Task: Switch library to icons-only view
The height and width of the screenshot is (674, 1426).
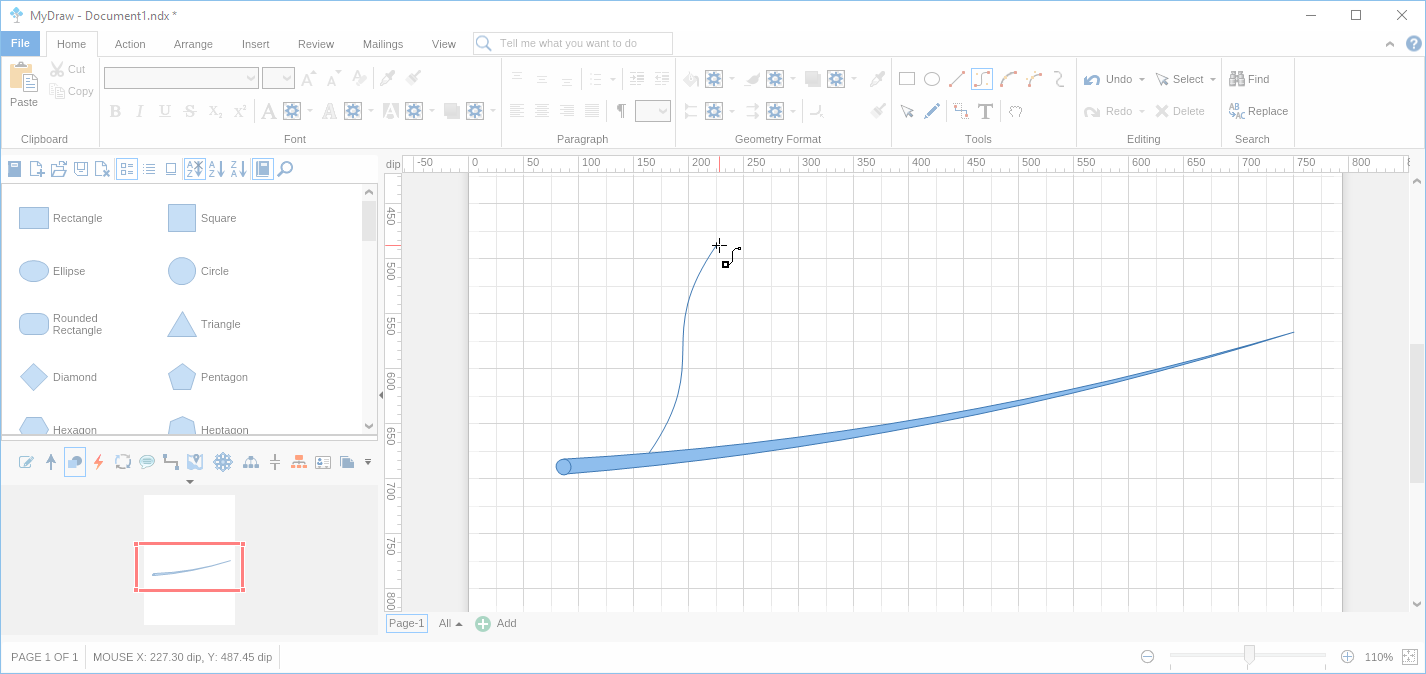Action: click(171, 169)
